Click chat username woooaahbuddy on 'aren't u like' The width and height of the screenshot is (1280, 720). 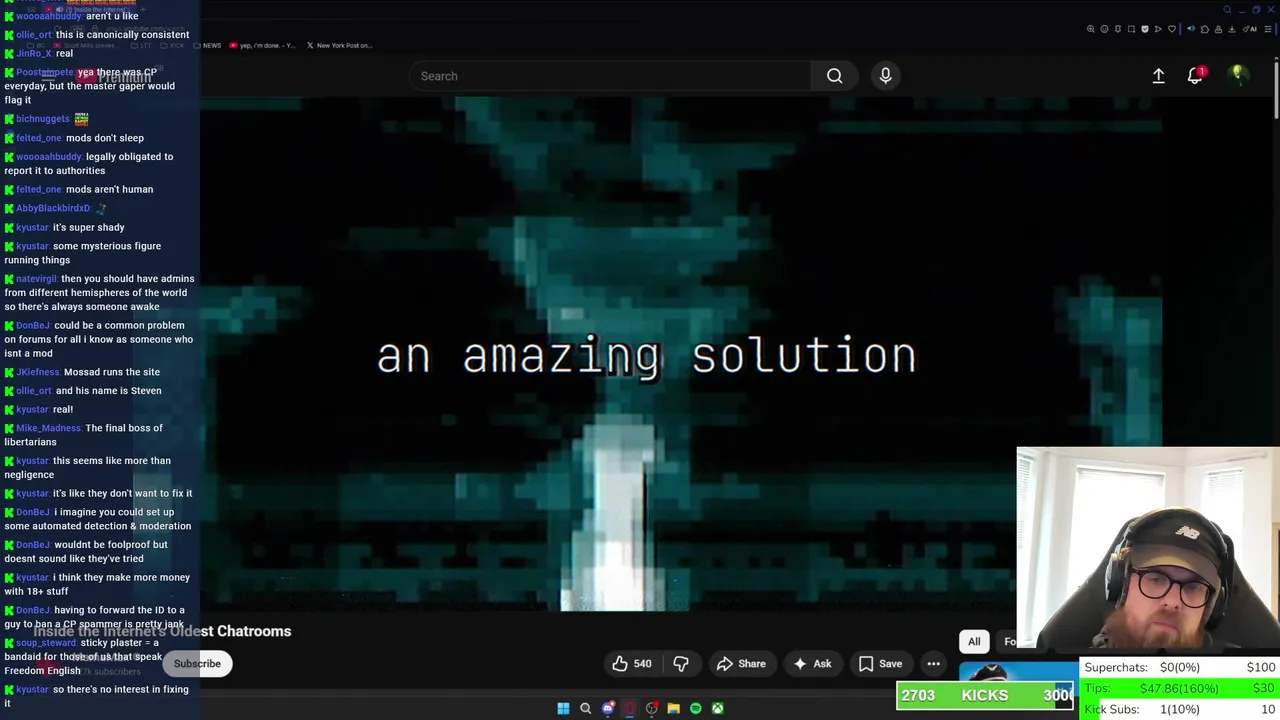point(48,16)
